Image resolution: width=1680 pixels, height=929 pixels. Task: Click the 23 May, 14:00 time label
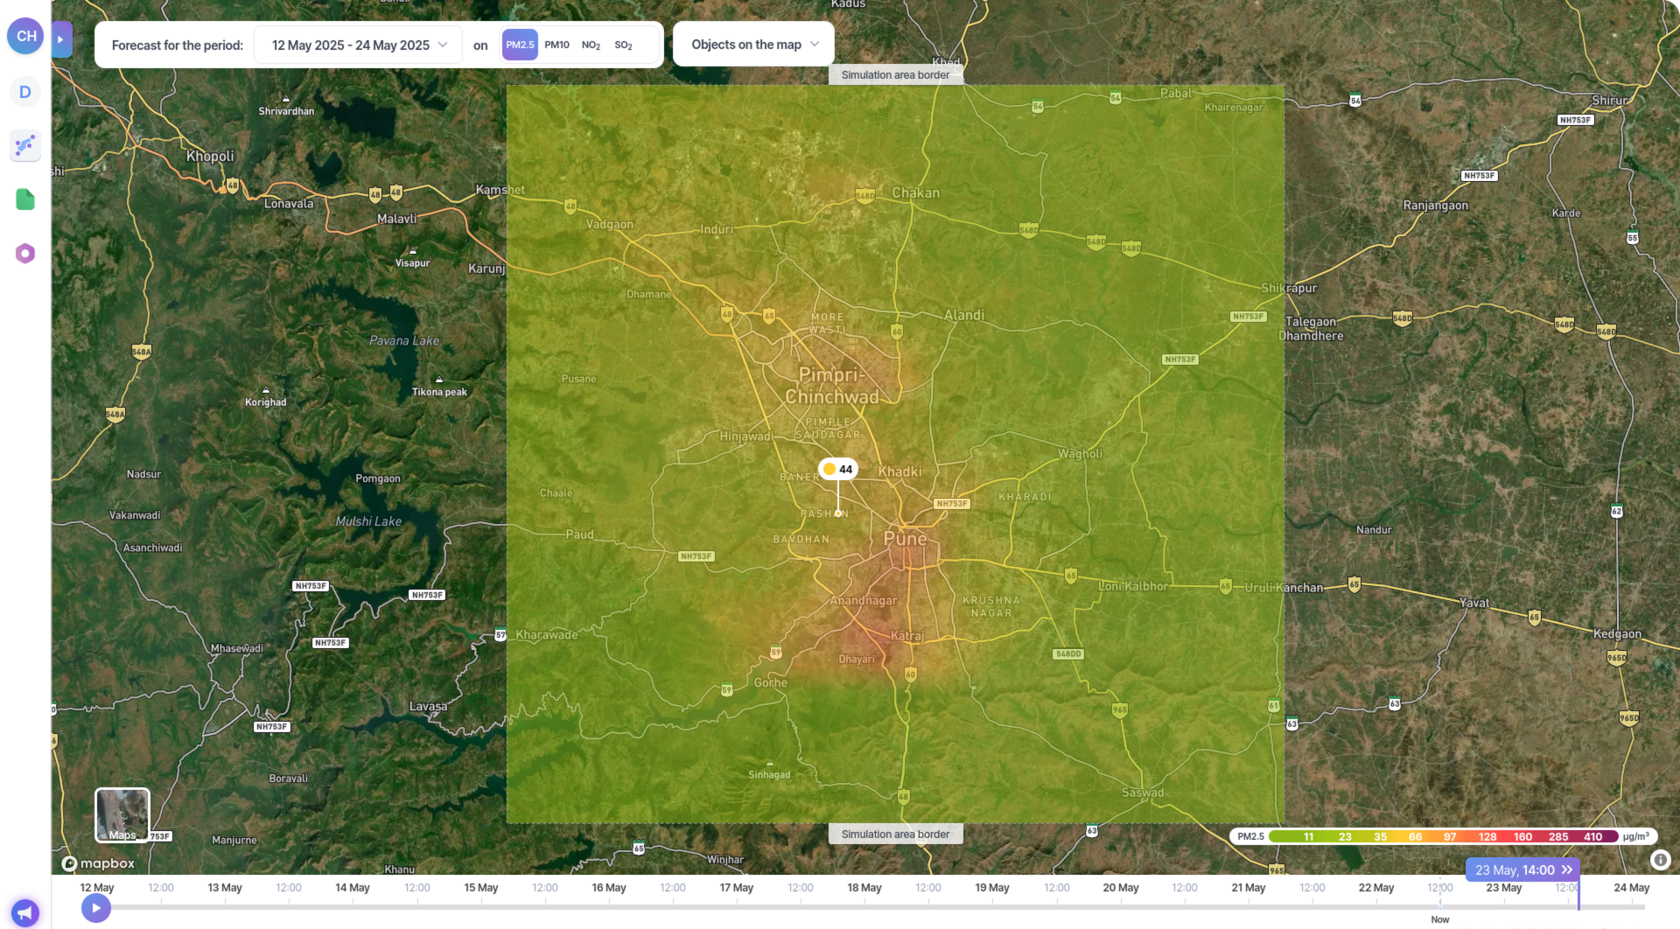[1514, 870]
